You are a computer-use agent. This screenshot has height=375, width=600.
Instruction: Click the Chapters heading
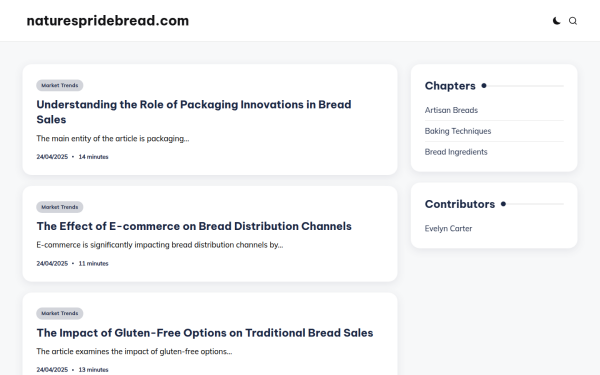click(x=450, y=86)
